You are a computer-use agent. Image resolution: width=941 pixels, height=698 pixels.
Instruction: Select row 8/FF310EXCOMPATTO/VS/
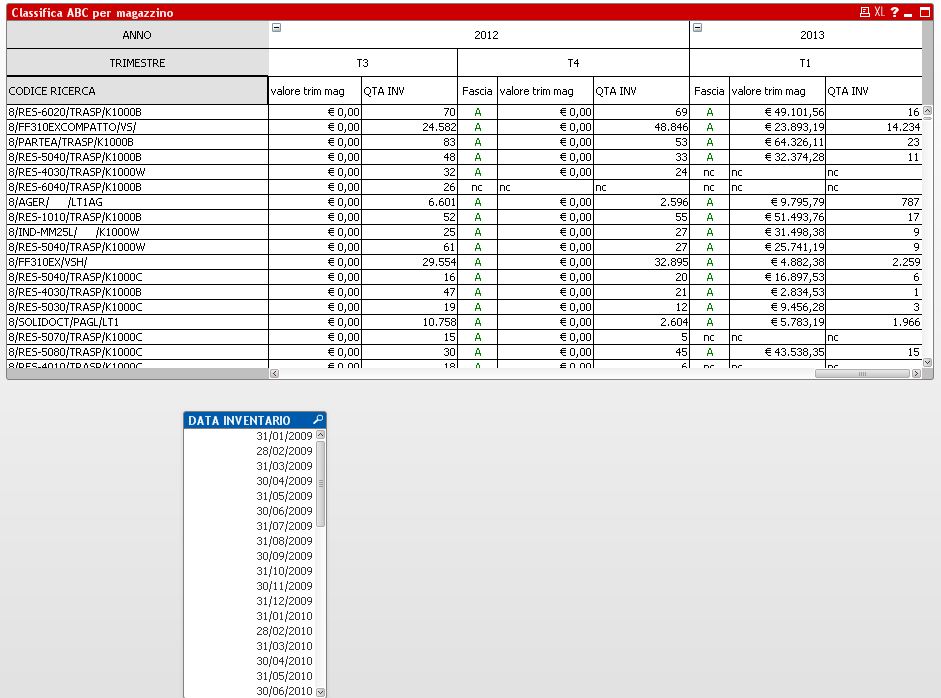click(137, 127)
